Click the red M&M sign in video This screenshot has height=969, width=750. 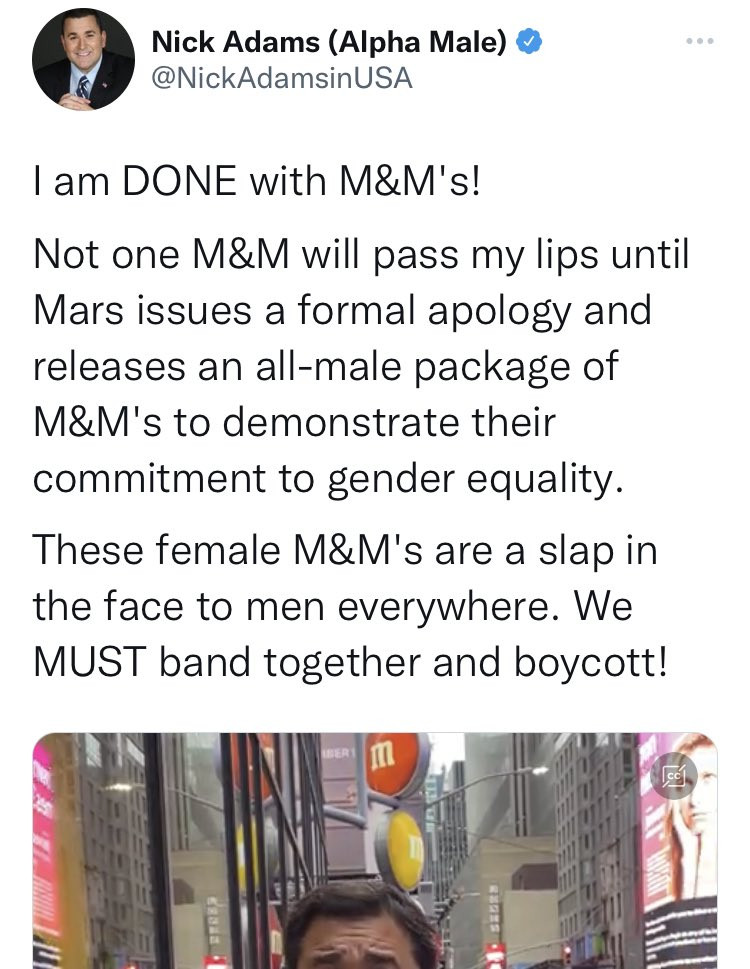[x=393, y=764]
